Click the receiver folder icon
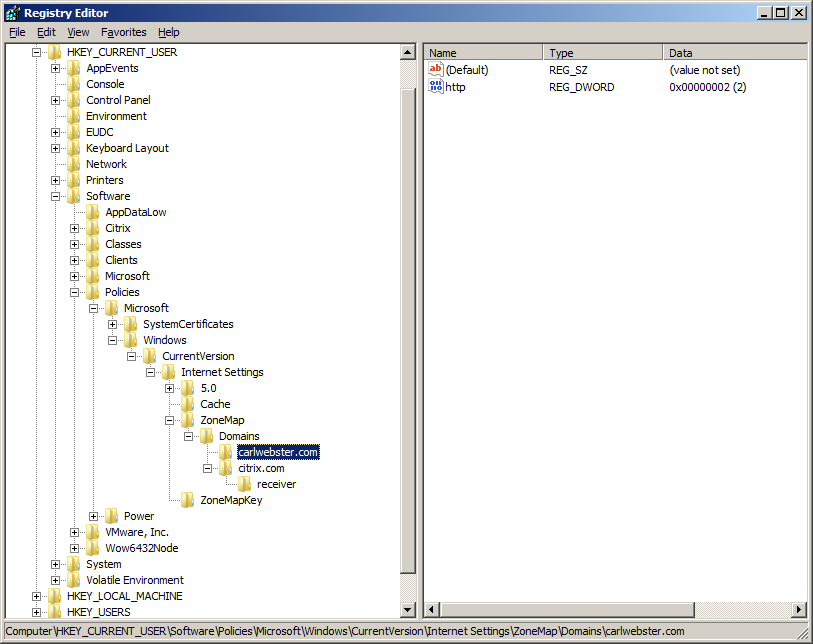813x644 pixels. click(245, 484)
